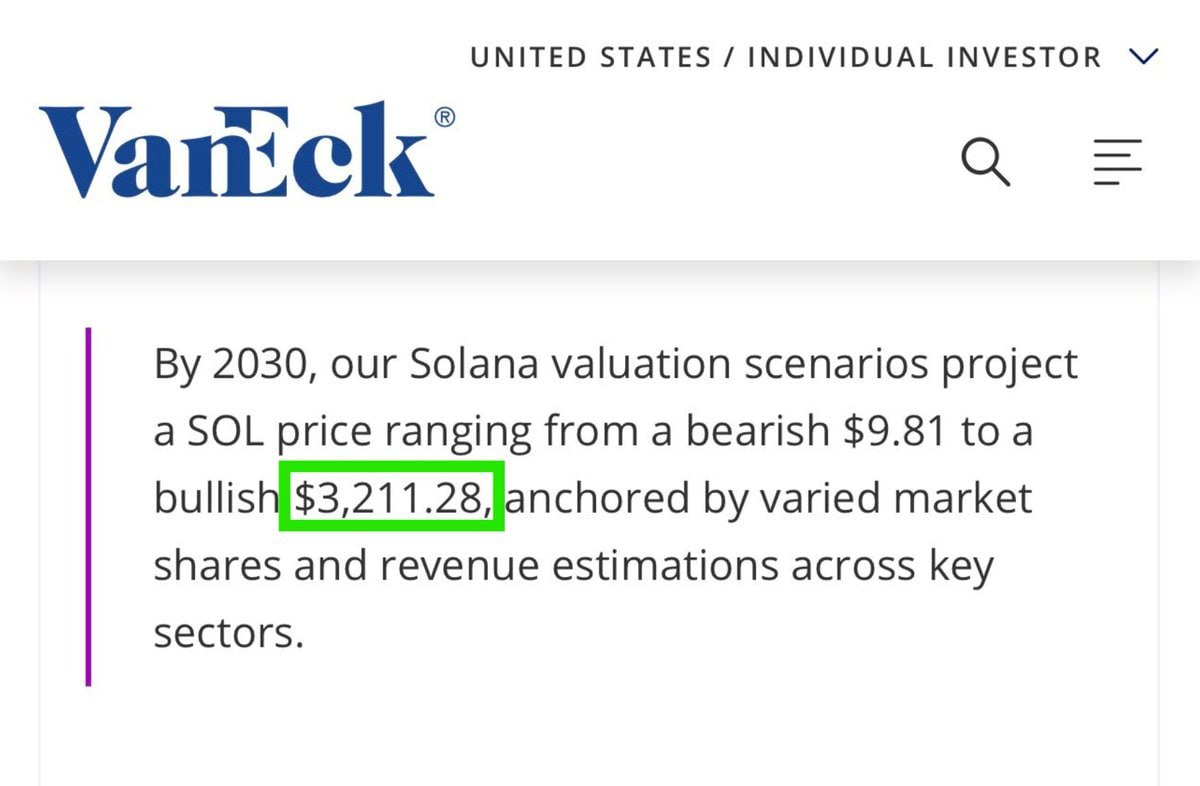Open the search magnifier icon

986,162
